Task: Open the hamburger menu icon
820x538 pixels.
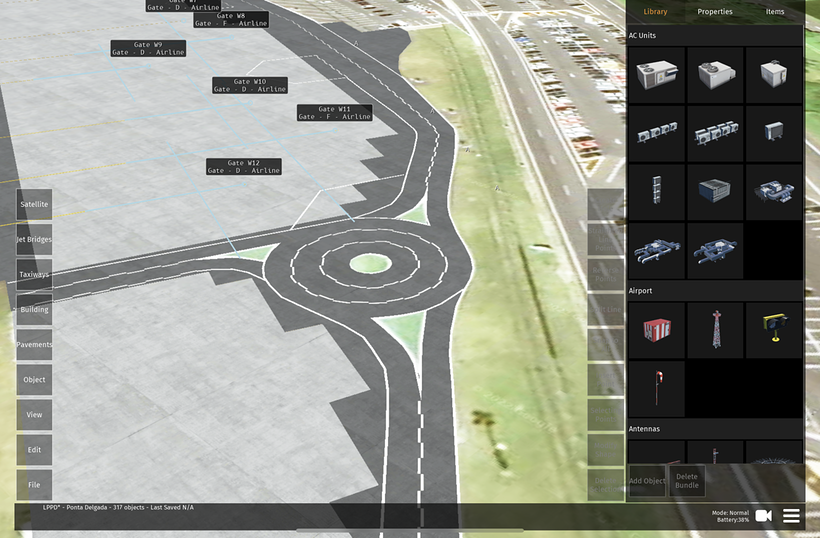Action: click(791, 516)
